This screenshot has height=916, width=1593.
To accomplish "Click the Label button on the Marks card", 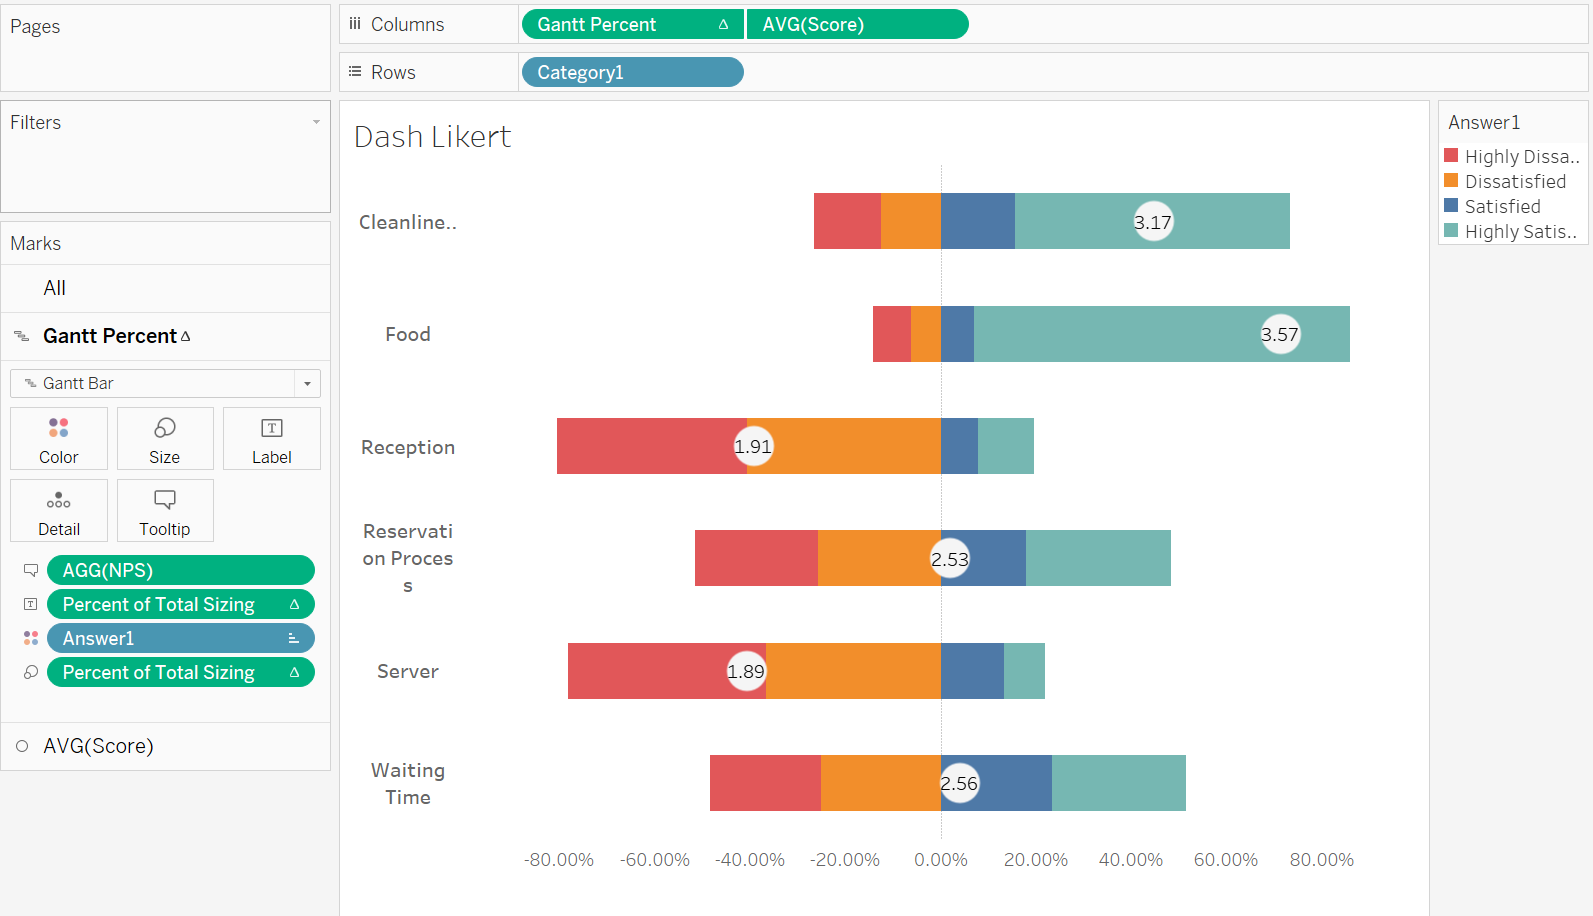I will coord(271,438).
